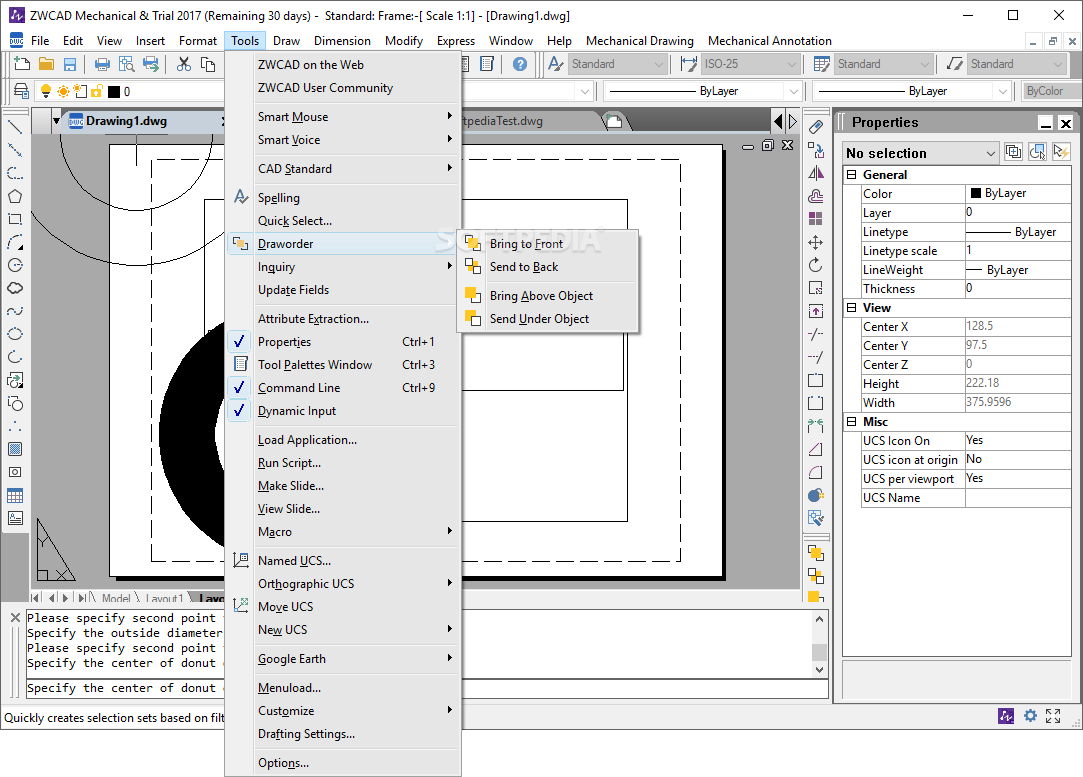Collapse the View properties section
The width and height of the screenshot is (1083, 777).
tap(852, 308)
